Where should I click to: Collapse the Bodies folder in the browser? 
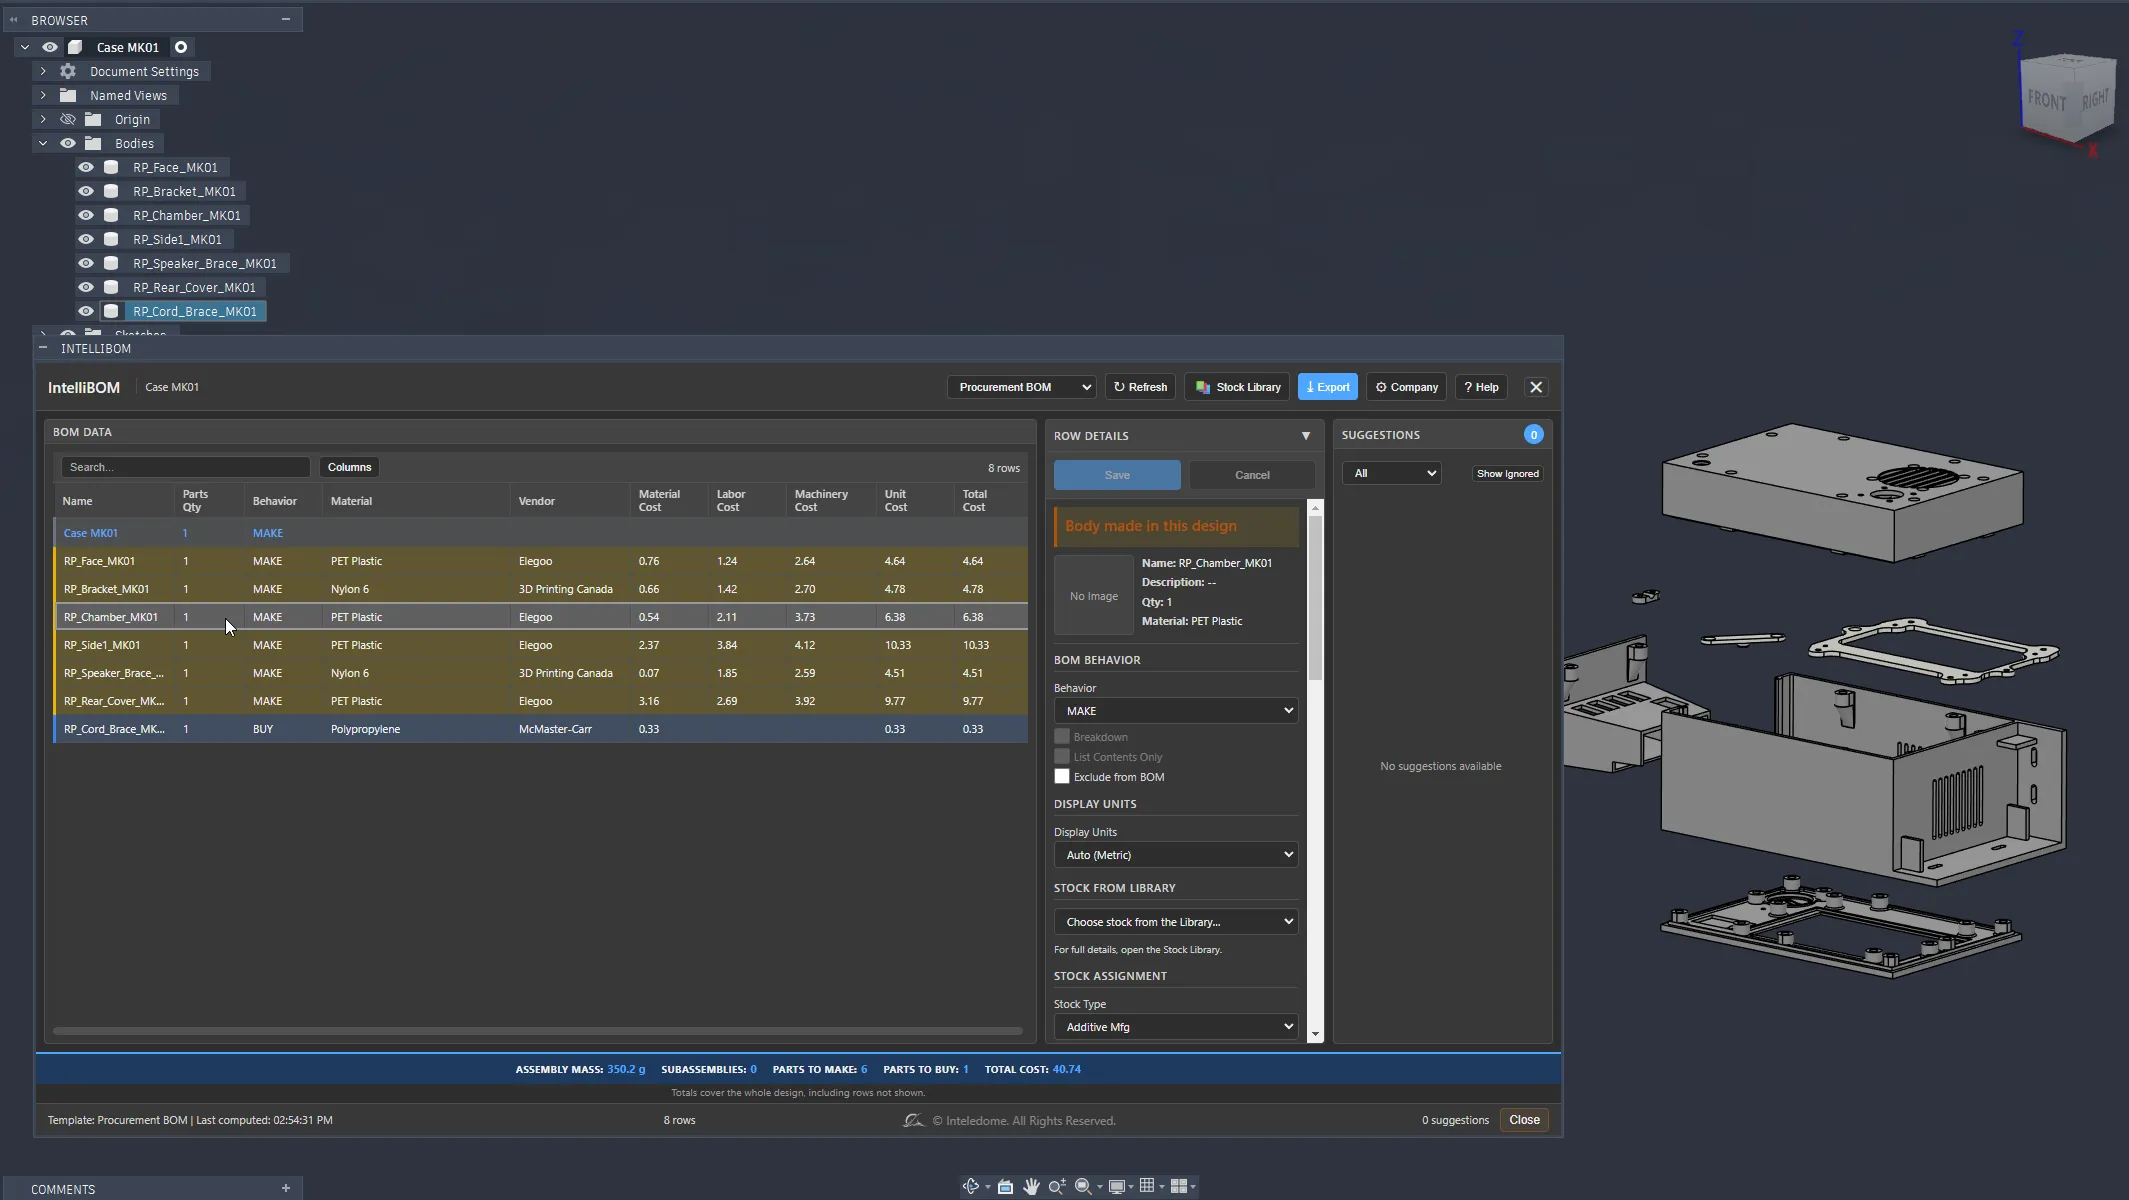coord(43,143)
